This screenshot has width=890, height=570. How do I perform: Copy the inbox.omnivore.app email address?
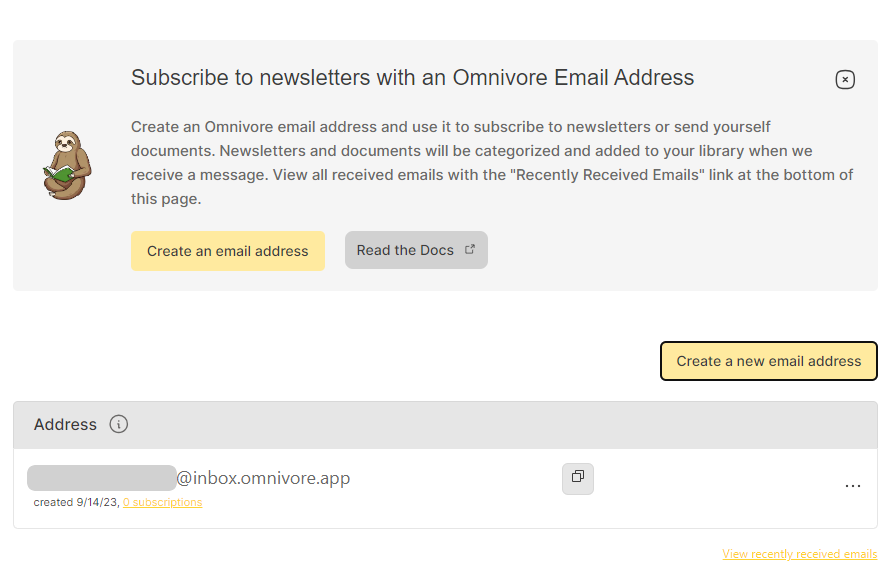coord(578,479)
